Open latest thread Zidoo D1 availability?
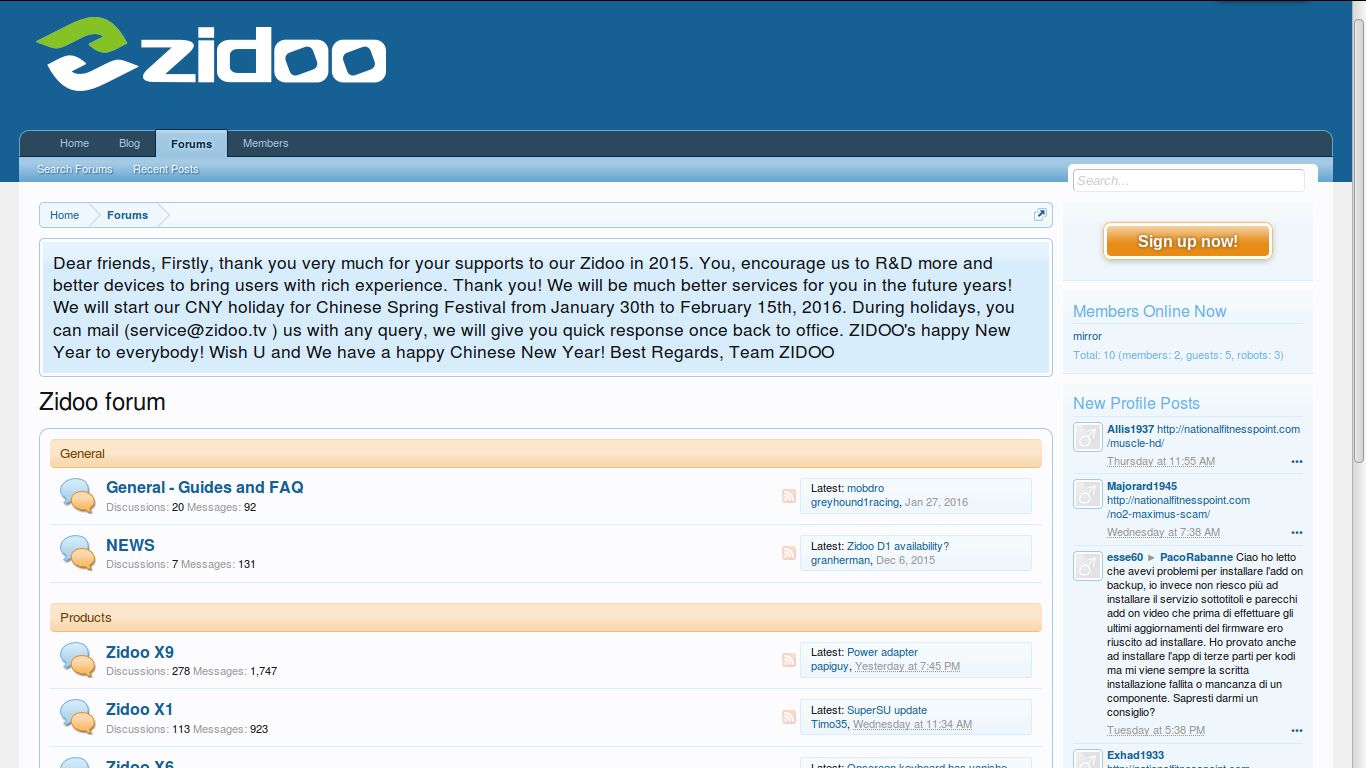1366x768 pixels. 898,546
